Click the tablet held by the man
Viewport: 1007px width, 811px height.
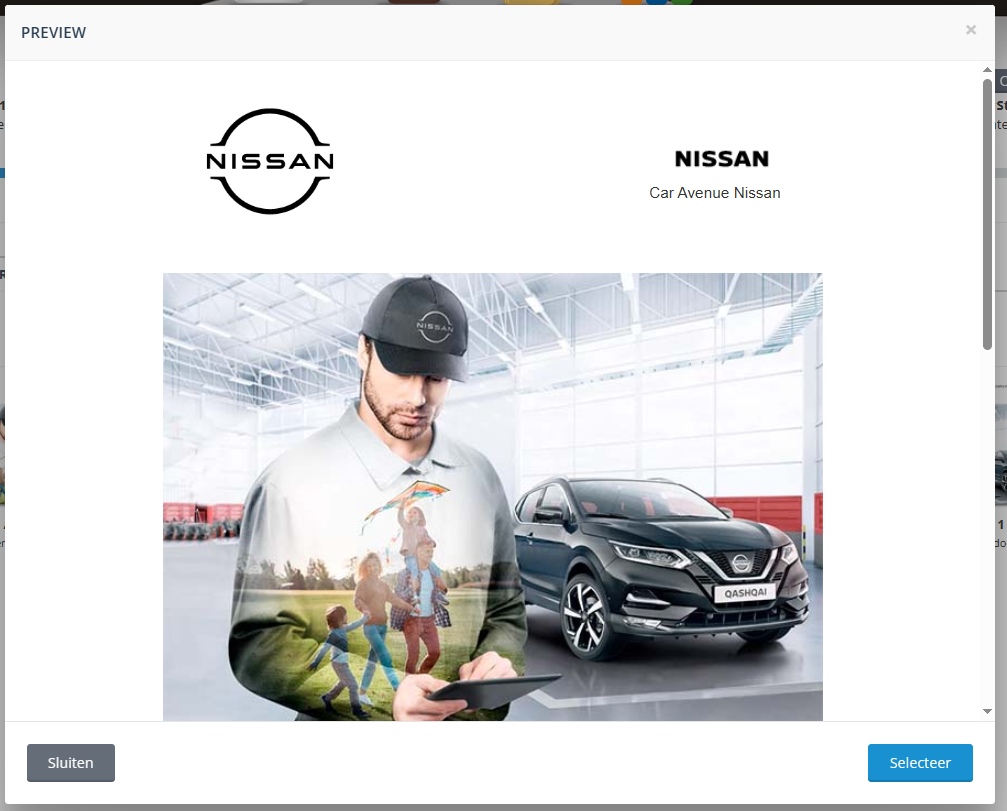[x=493, y=691]
